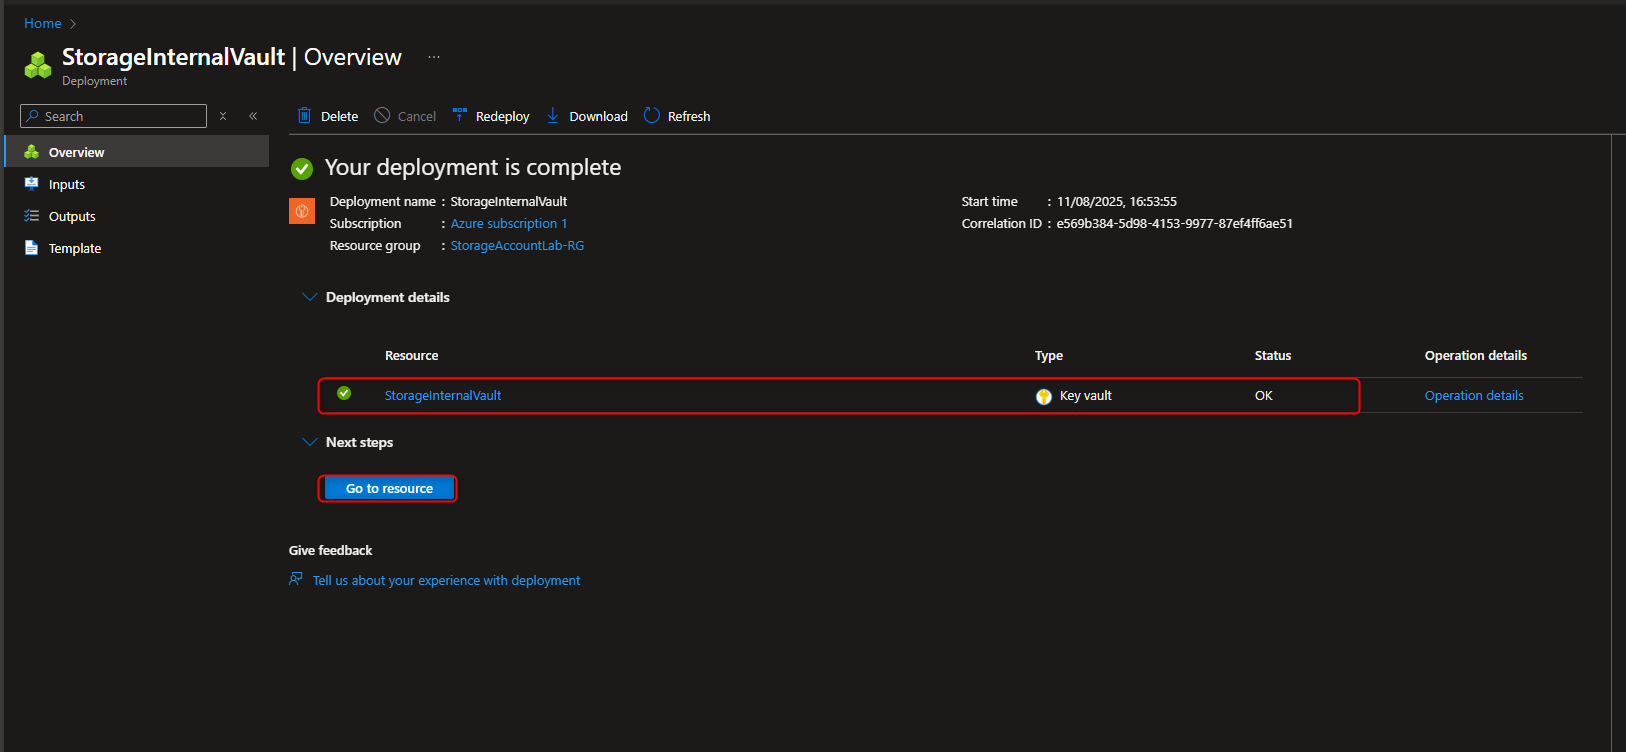Click the Download arrow icon

[552, 115]
